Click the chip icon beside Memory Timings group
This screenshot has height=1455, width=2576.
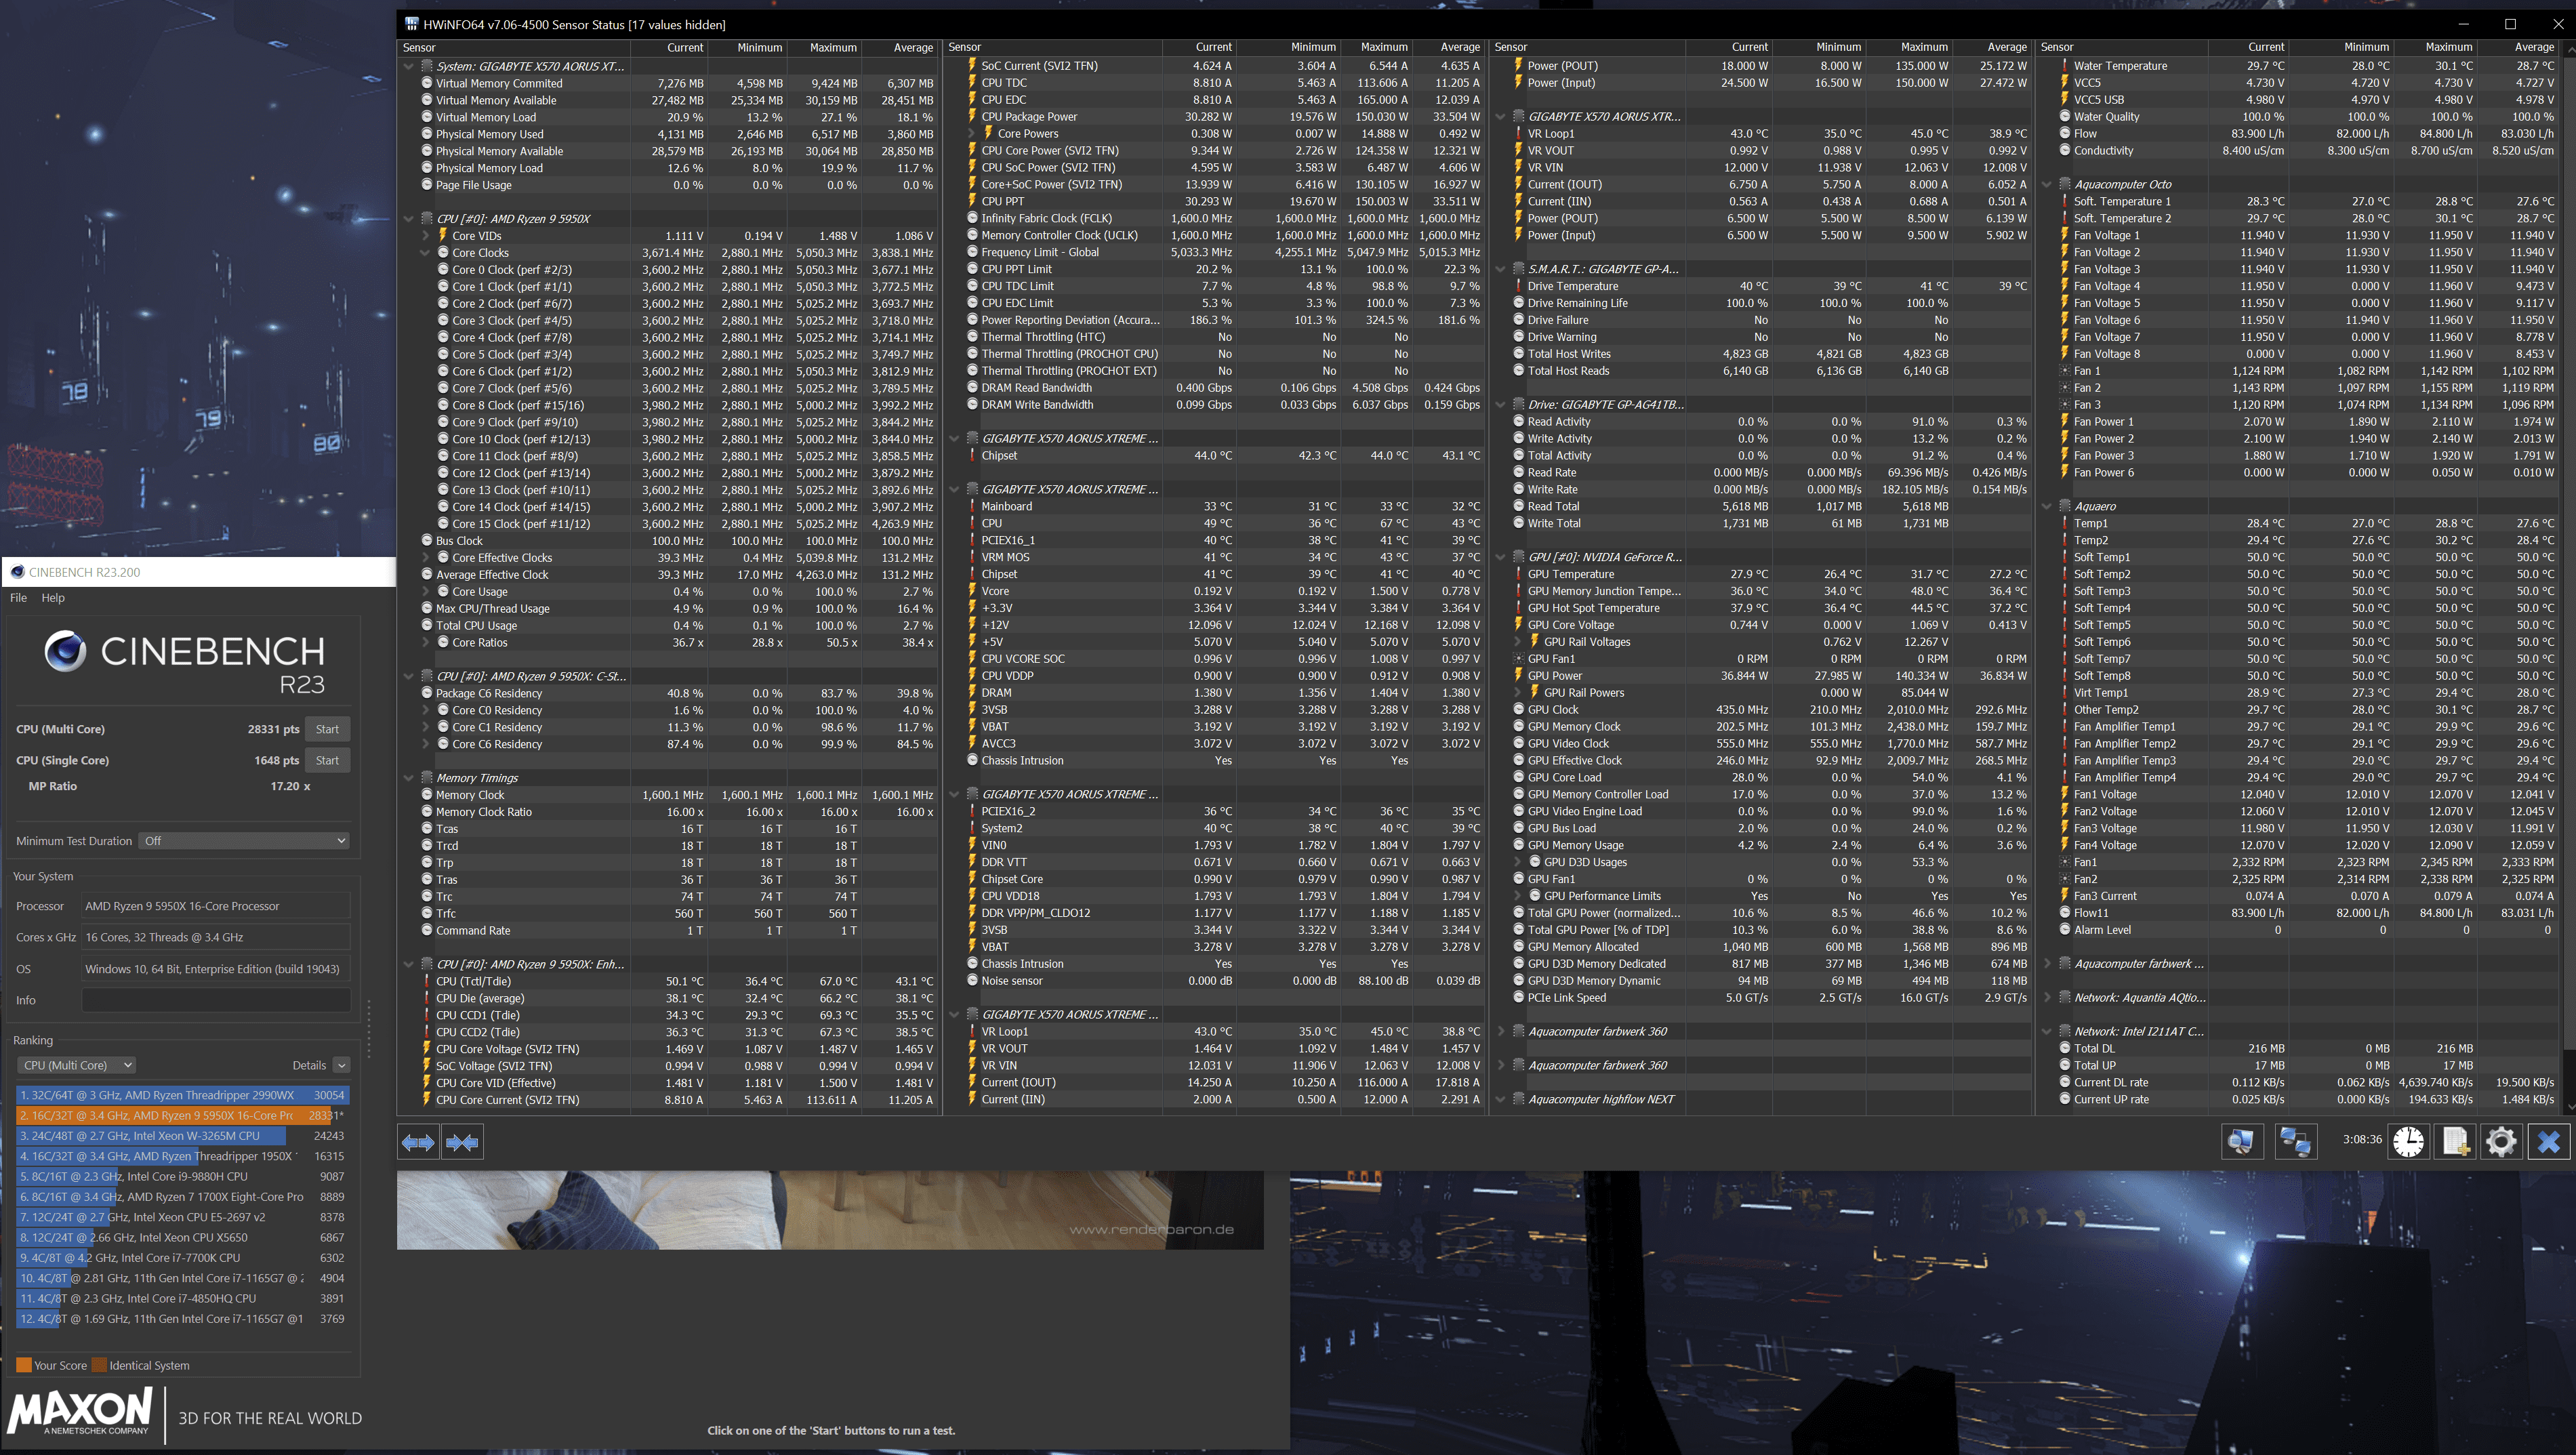pyautogui.click(x=427, y=777)
